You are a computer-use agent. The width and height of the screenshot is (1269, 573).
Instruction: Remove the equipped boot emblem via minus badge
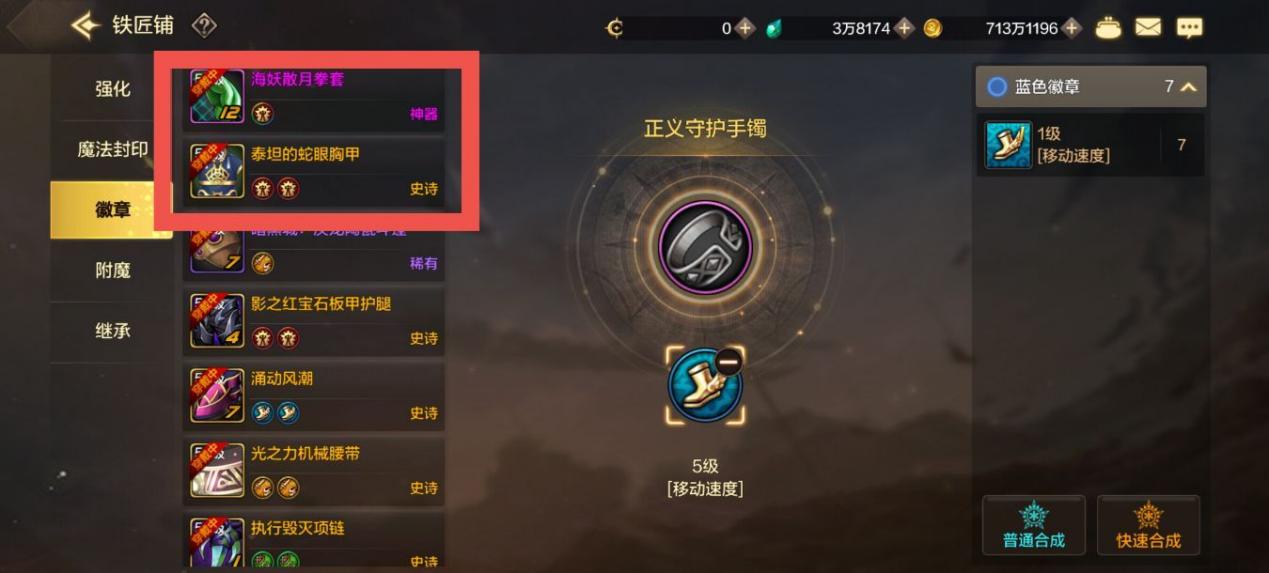click(729, 363)
